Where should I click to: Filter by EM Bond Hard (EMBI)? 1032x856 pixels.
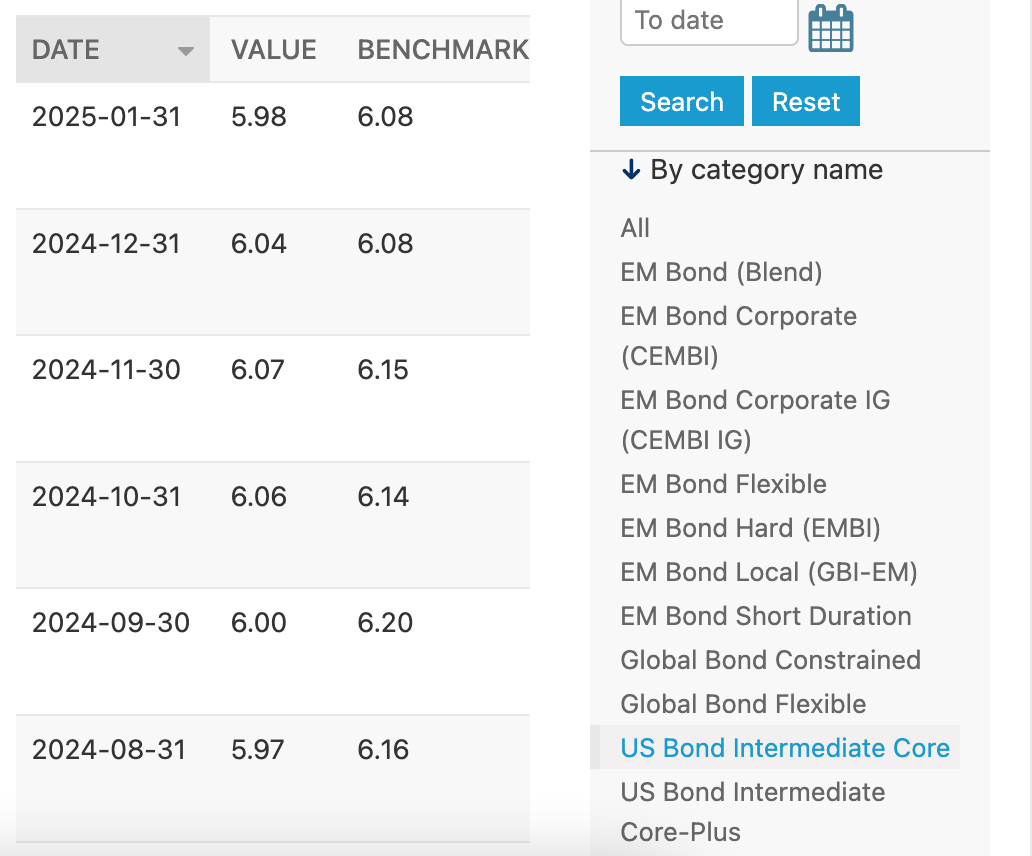coord(750,528)
